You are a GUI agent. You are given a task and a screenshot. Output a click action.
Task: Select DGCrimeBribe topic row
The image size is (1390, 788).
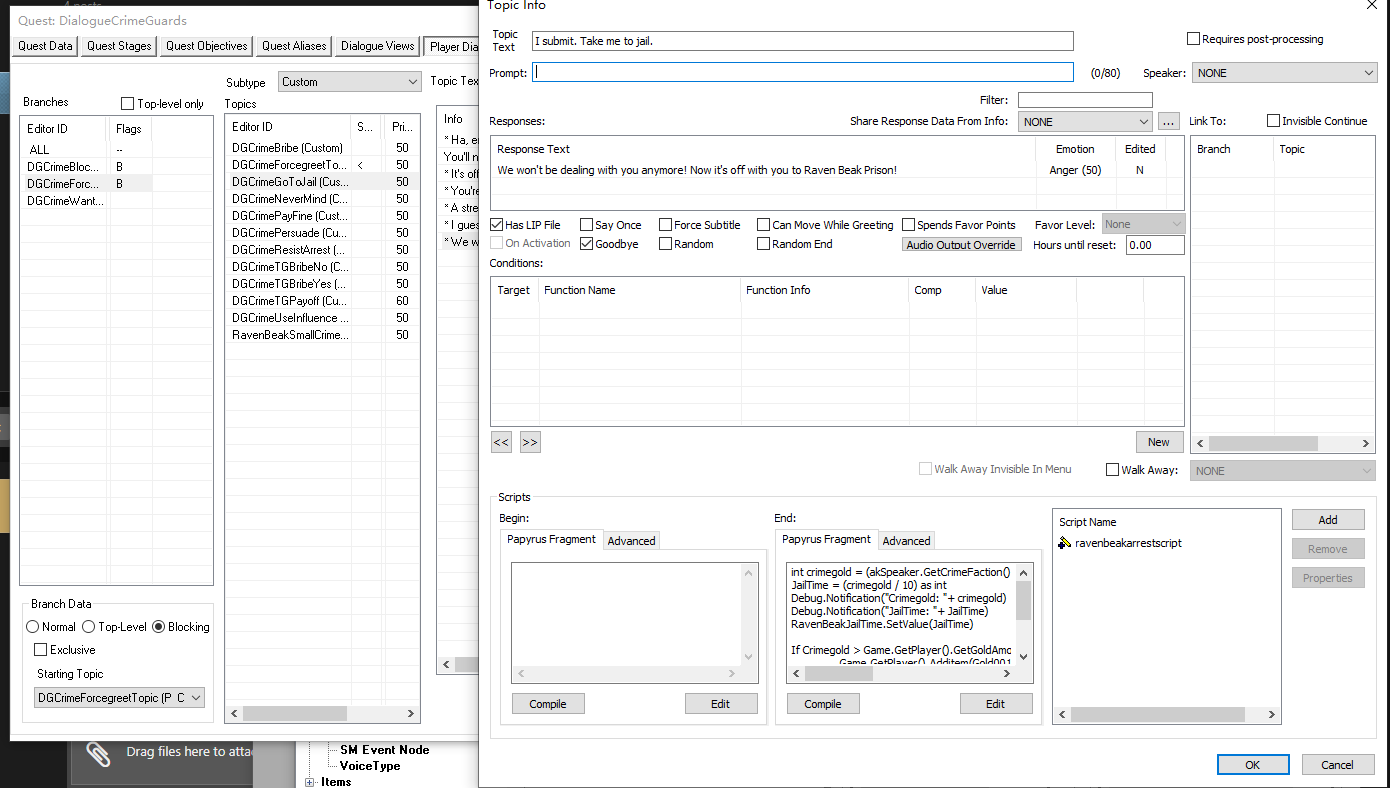pyautogui.click(x=321, y=148)
